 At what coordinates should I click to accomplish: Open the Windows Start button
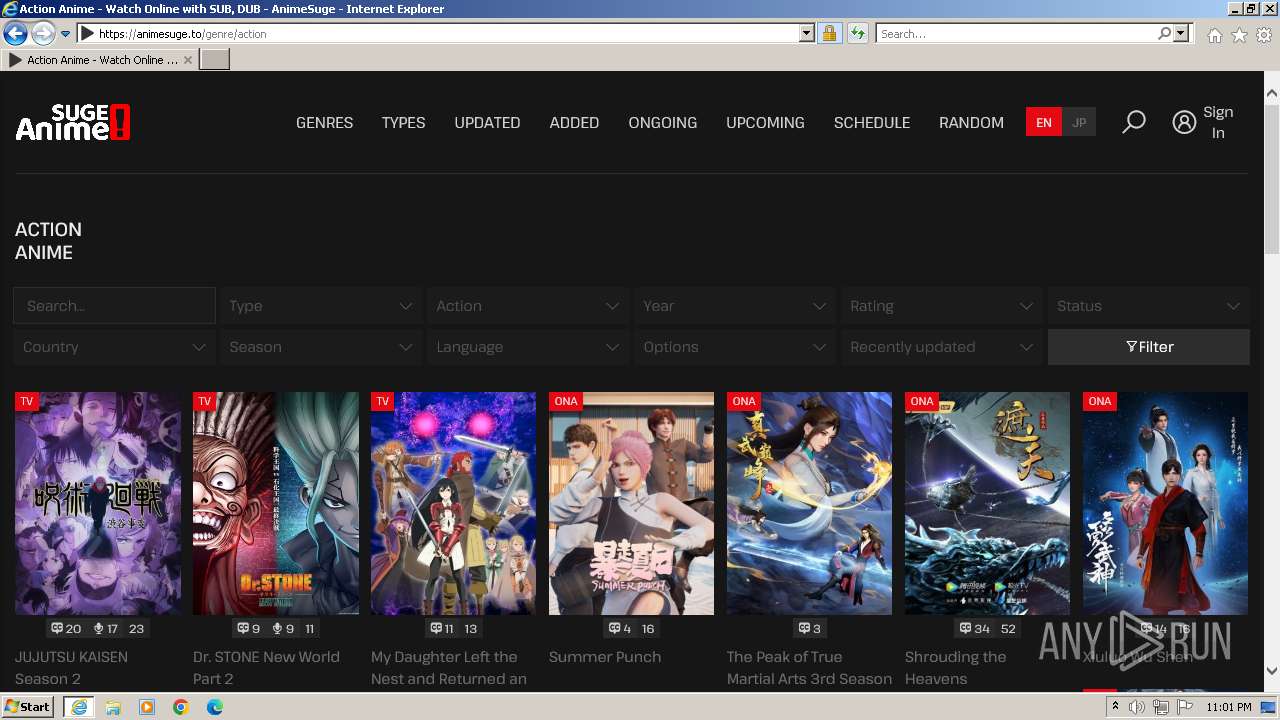[27, 707]
